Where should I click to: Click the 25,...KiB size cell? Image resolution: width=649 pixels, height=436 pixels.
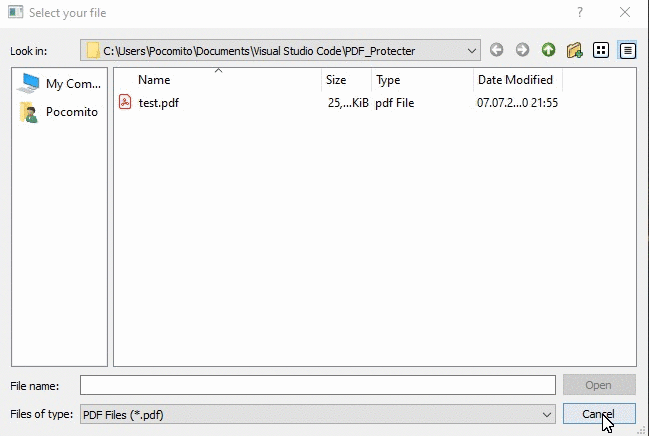[x=348, y=103]
